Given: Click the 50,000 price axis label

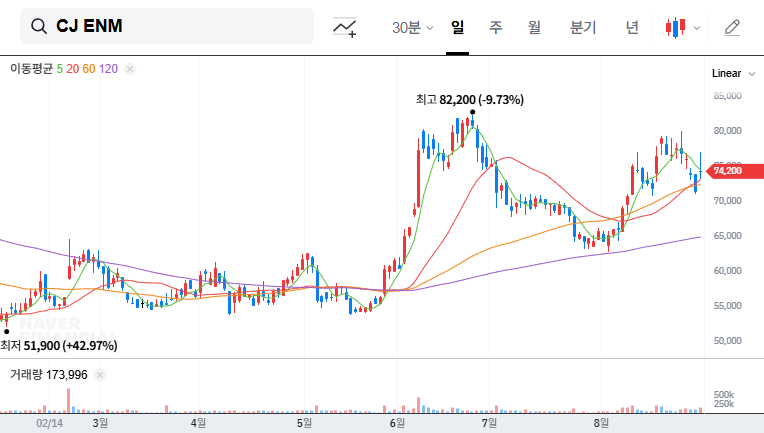Looking at the screenshot, I should pos(727,341).
